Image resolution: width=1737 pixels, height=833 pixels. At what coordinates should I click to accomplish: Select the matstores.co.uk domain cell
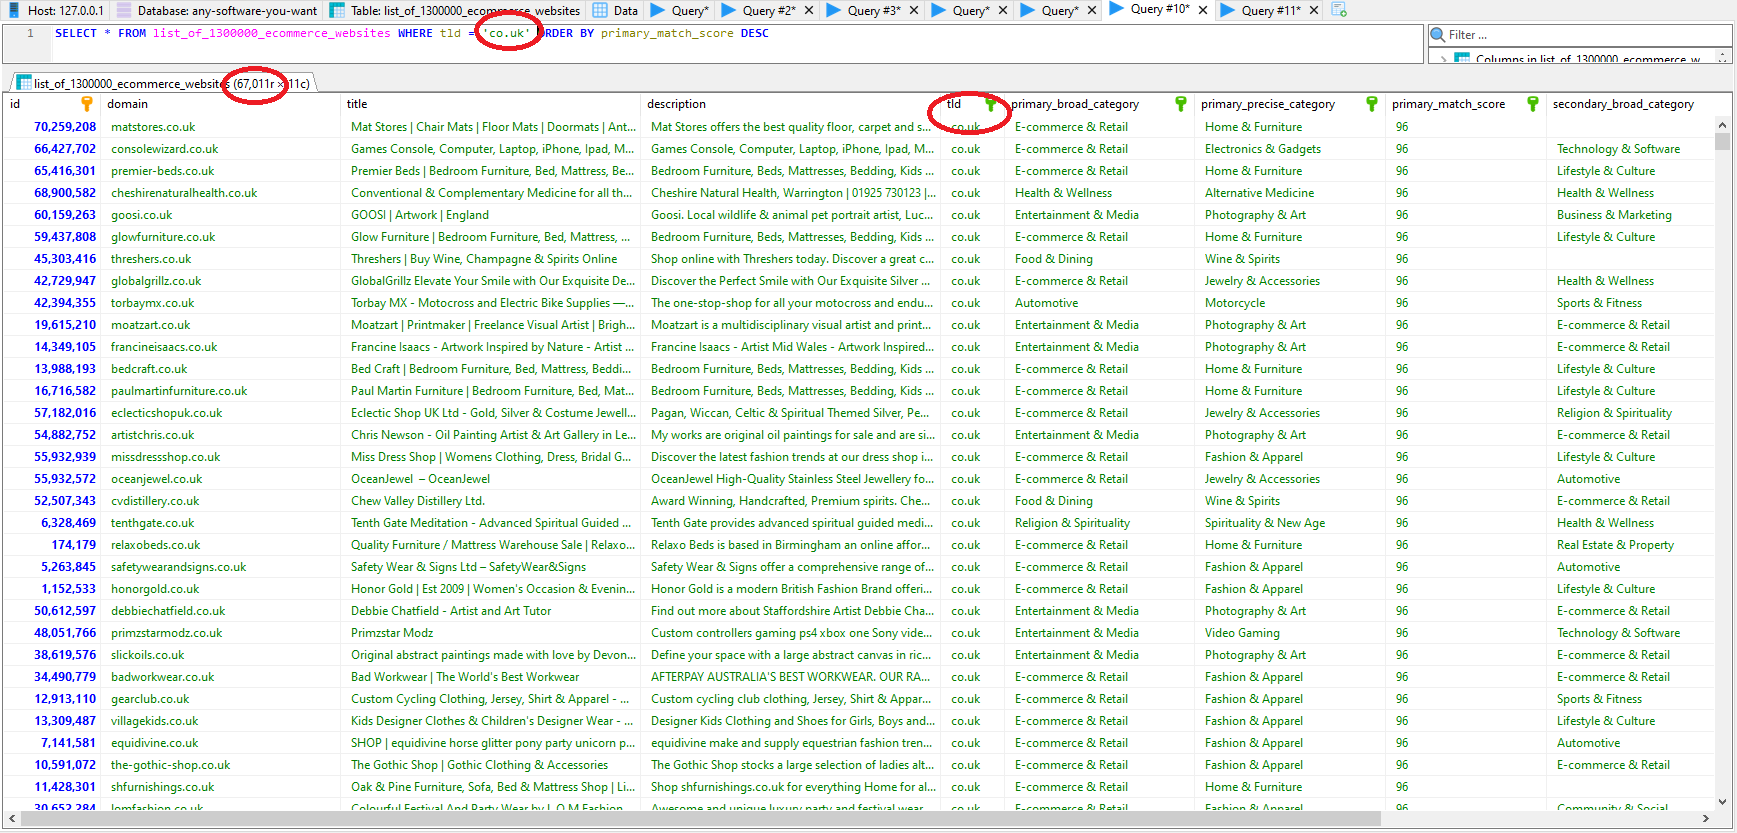click(x=221, y=127)
